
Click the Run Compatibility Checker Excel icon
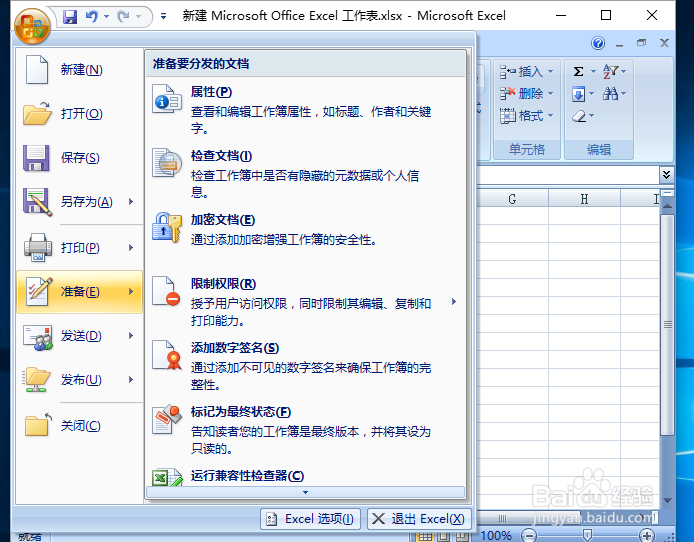tap(167, 477)
